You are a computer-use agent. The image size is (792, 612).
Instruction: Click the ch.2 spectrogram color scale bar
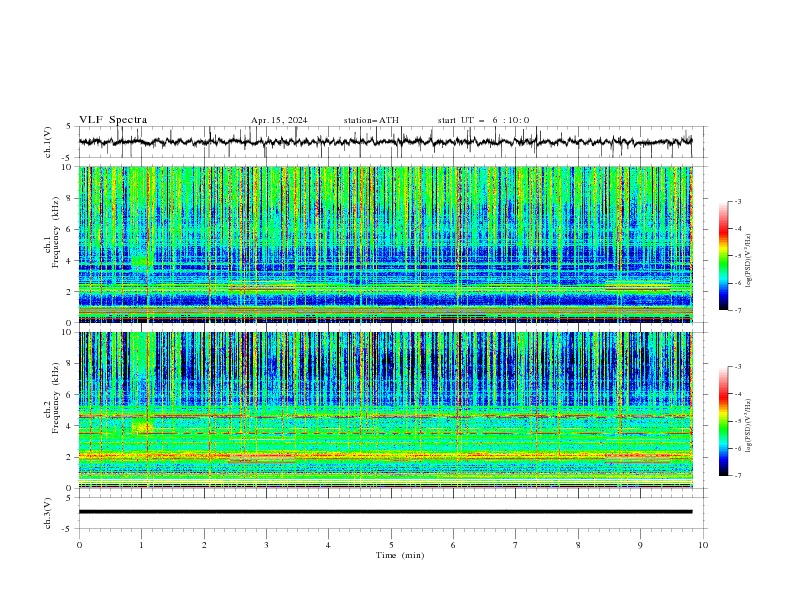(x=724, y=421)
